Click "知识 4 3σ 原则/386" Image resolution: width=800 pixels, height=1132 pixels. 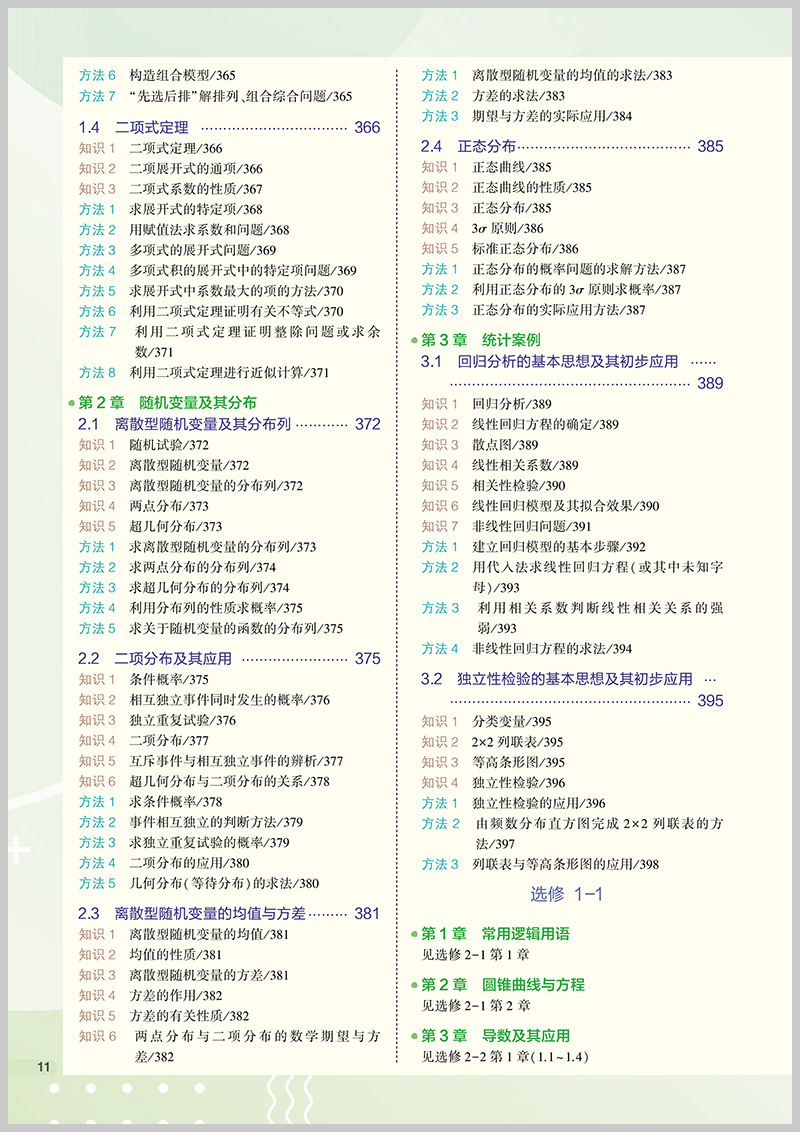pos(482,229)
